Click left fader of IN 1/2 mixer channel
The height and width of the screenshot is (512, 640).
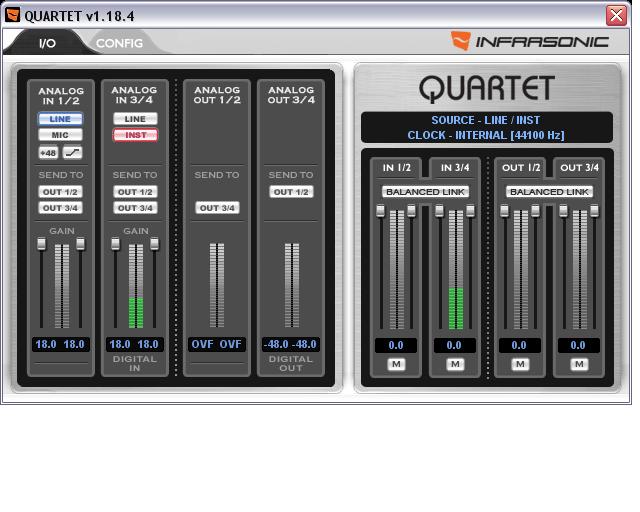coord(380,211)
